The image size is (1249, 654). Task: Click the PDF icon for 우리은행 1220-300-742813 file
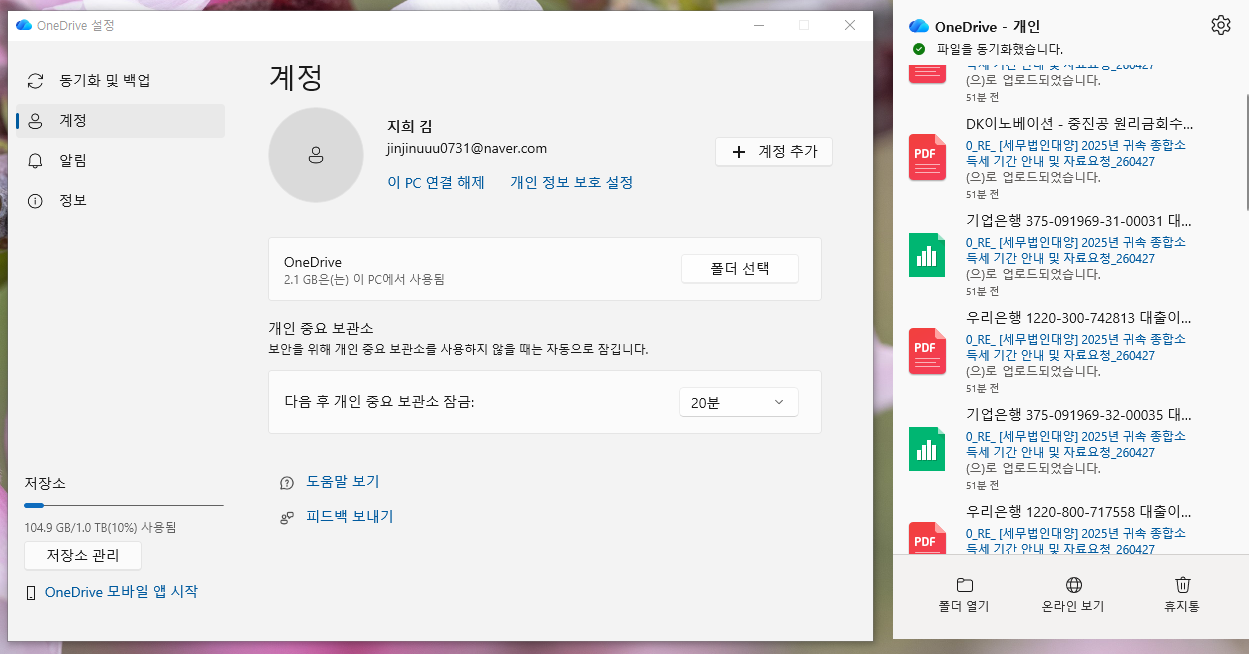click(x=927, y=352)
